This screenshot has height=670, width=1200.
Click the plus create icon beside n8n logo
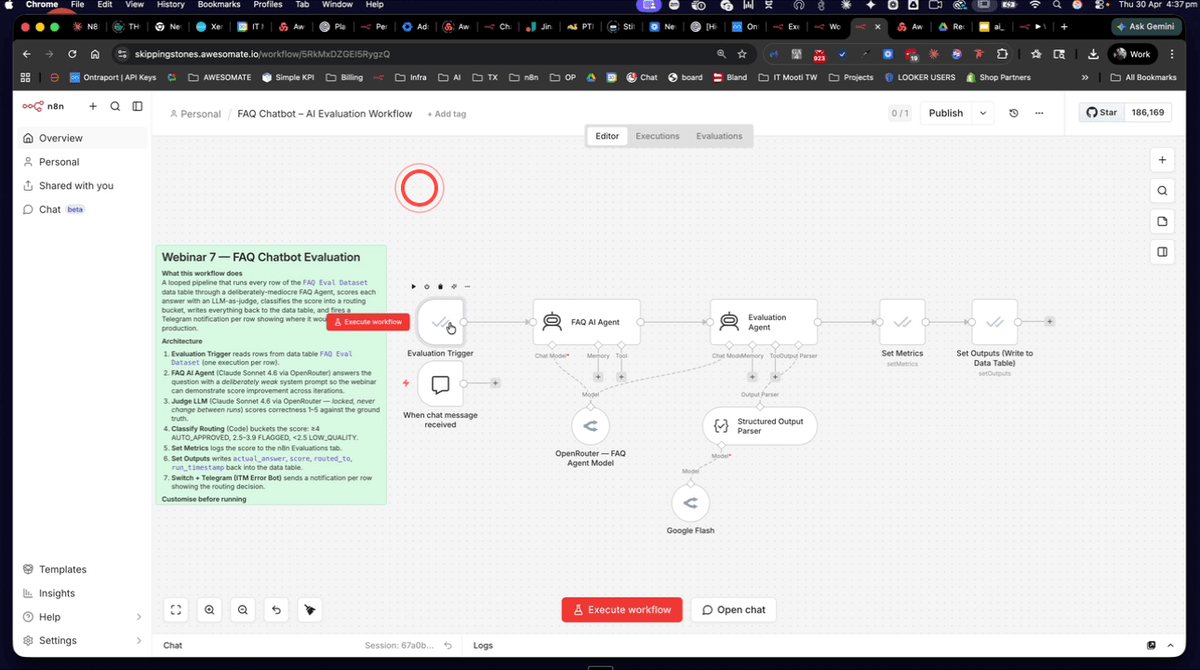93,106
